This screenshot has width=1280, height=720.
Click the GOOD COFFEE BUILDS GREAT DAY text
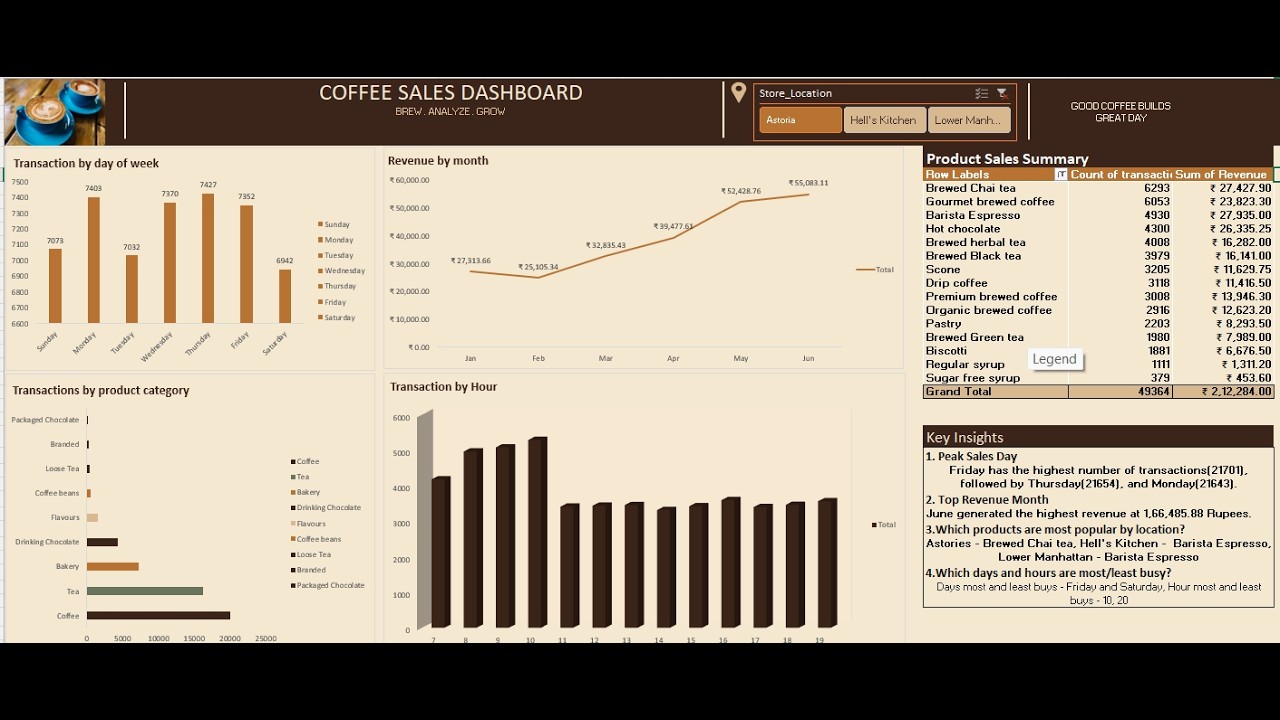pos(1120,112)
